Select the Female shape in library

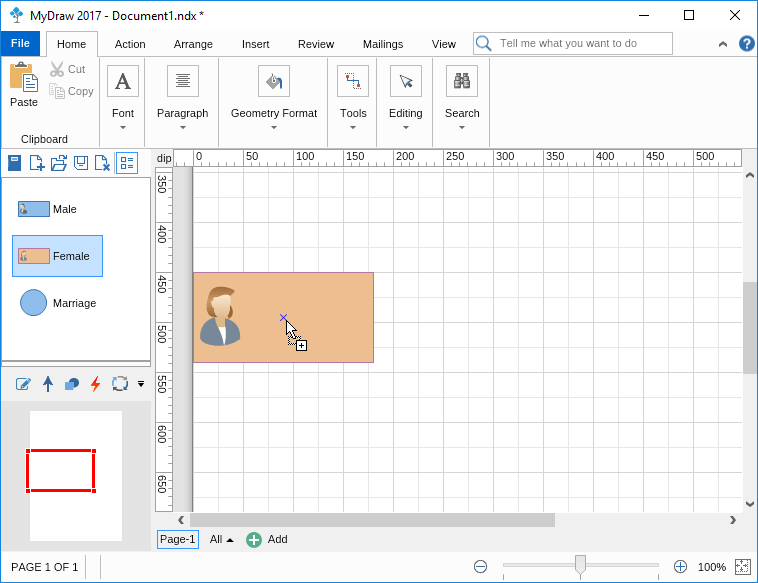coord(58,256)
